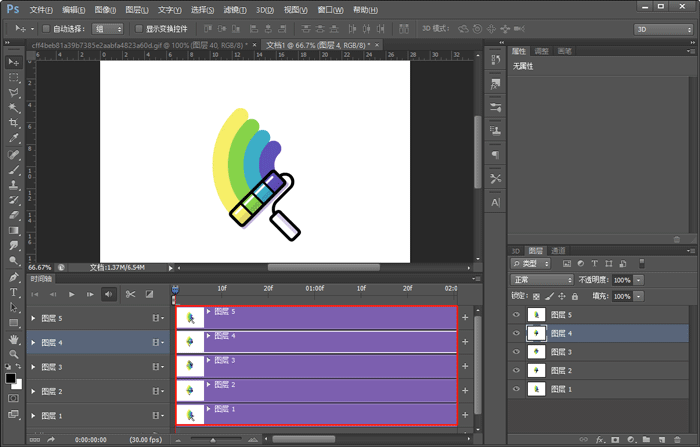Go to first frame button
700x447 pixels.
tap(34, 294)
